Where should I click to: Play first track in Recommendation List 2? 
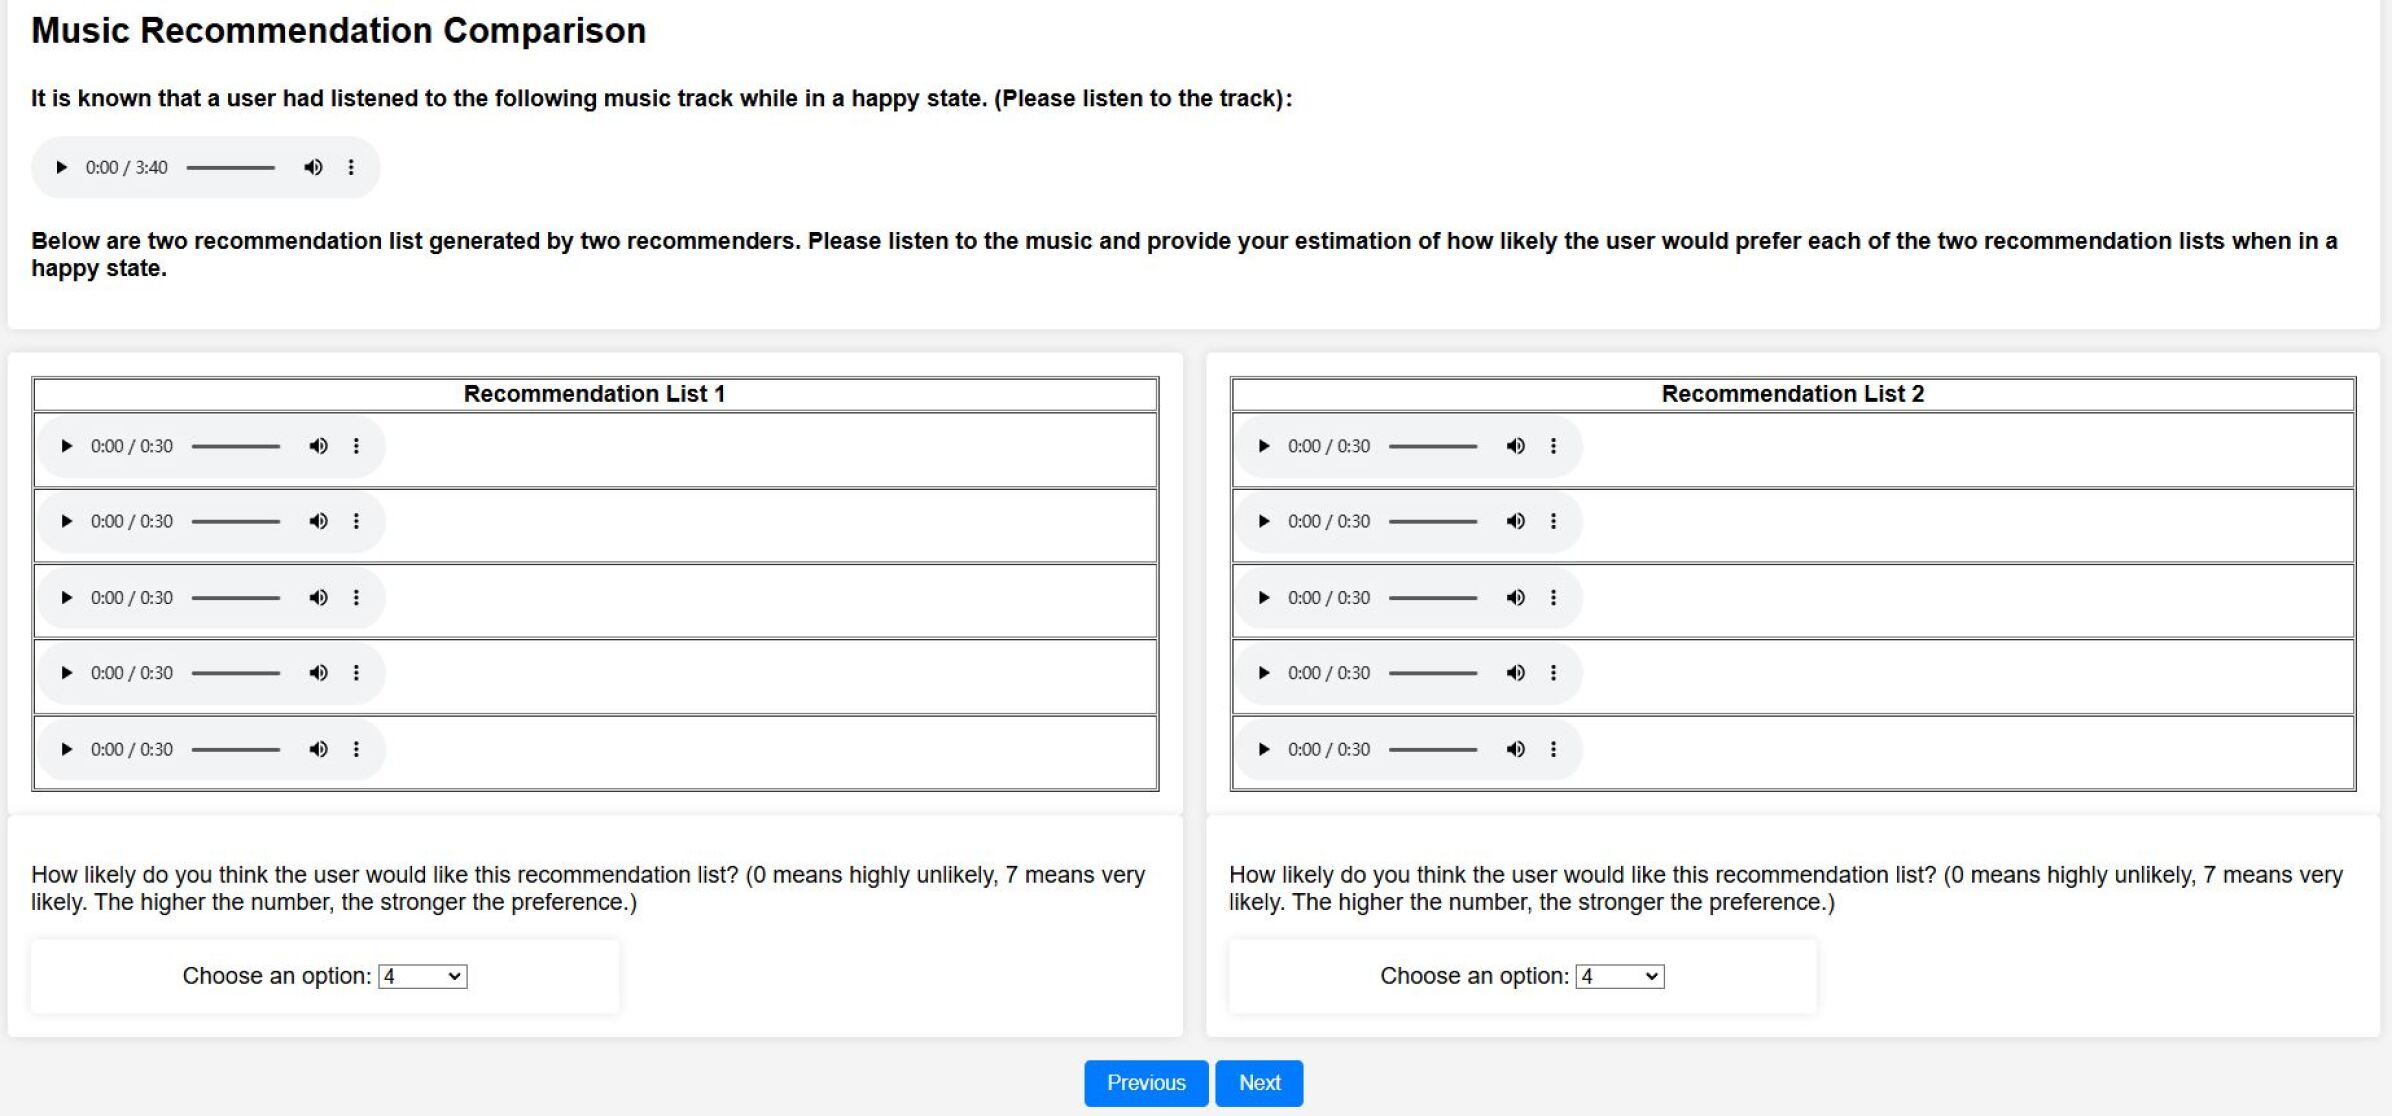tap(1263, 446)
